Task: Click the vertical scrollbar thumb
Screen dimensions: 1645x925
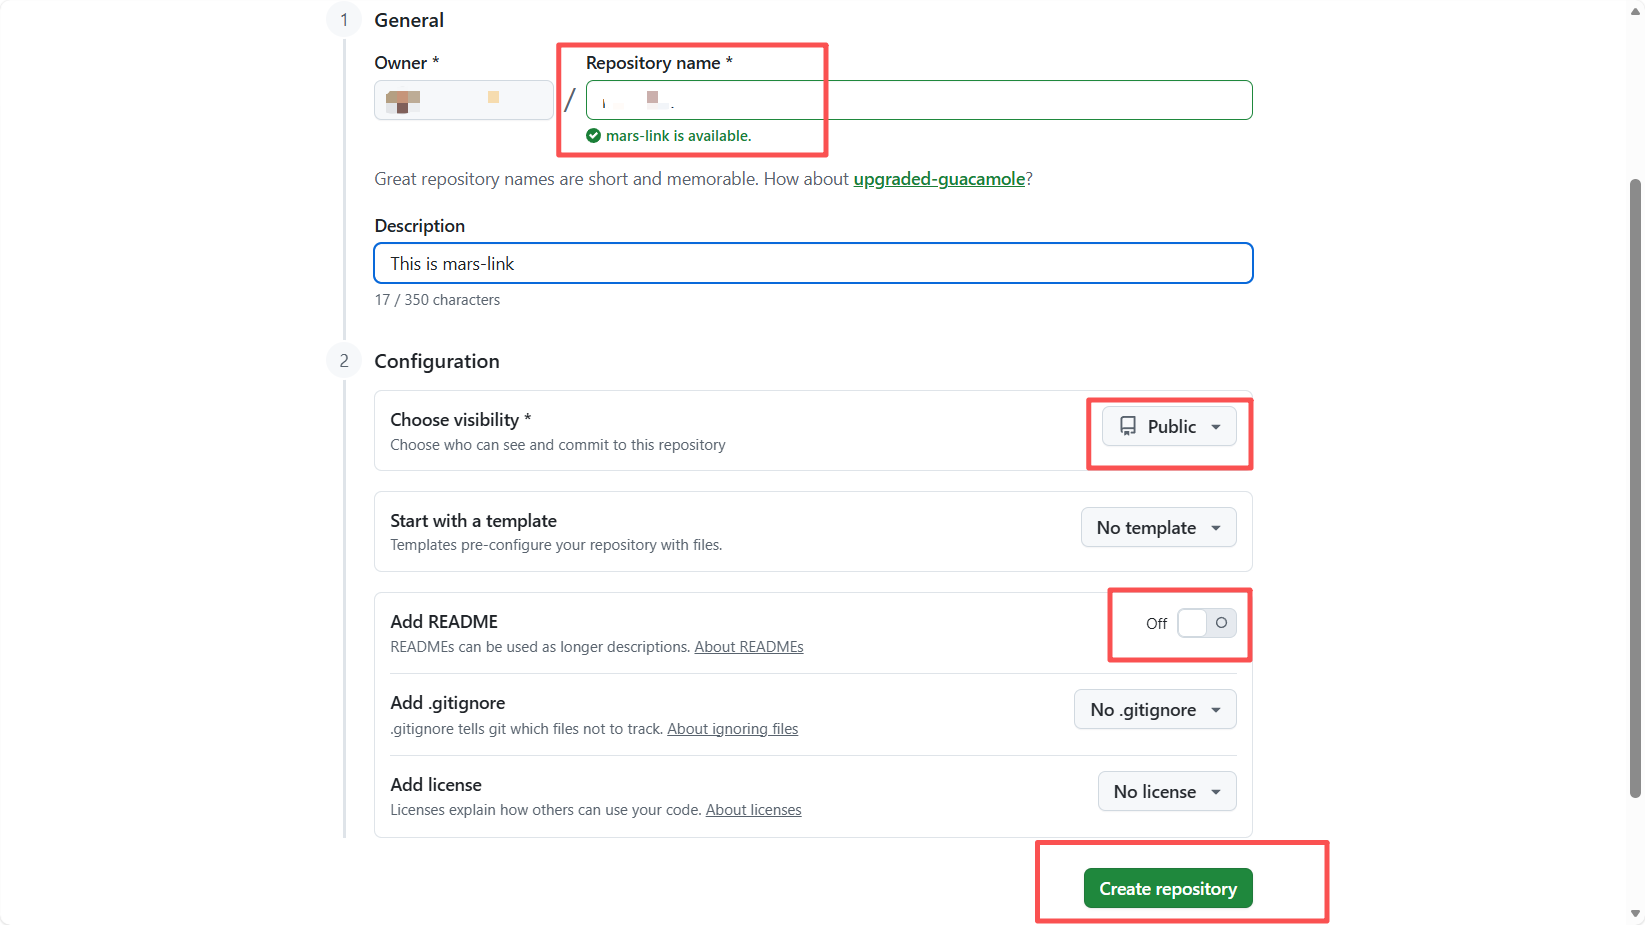Action: 1635,488
